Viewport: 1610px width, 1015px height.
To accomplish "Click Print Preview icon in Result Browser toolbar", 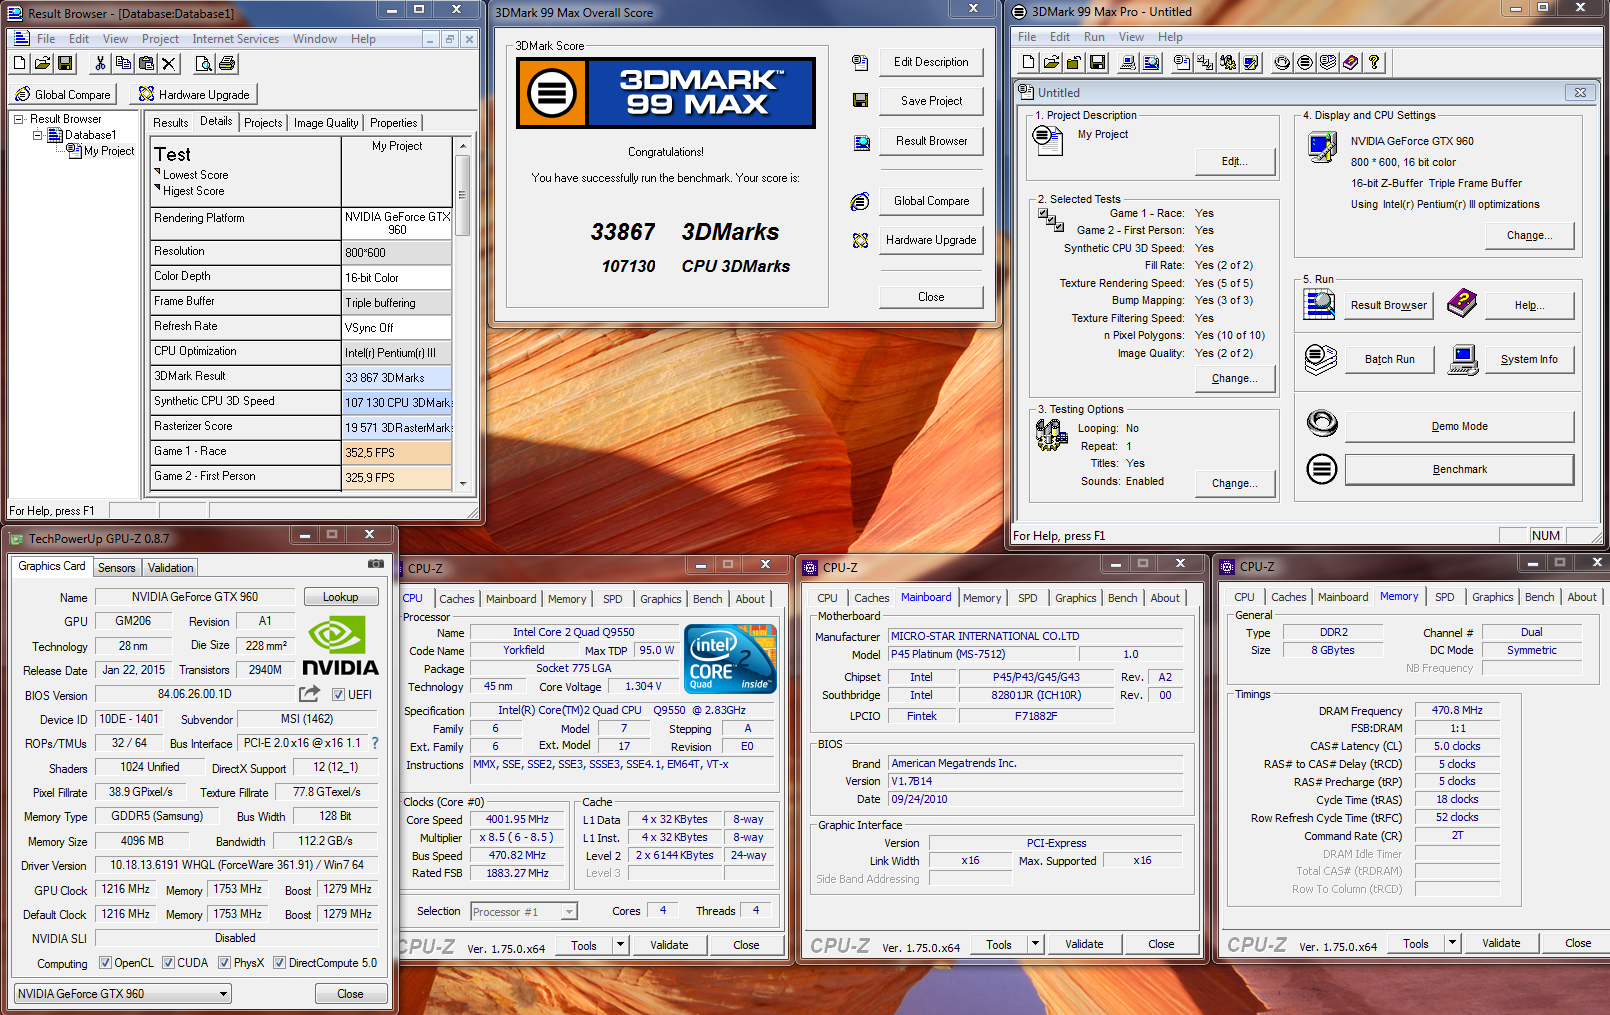I will 204,63.
